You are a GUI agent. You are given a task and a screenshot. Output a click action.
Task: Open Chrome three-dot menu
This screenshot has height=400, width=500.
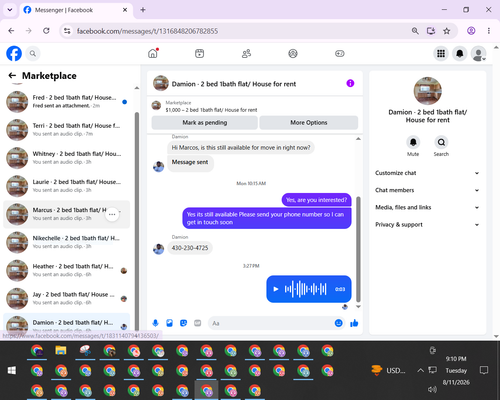(489, 31)
